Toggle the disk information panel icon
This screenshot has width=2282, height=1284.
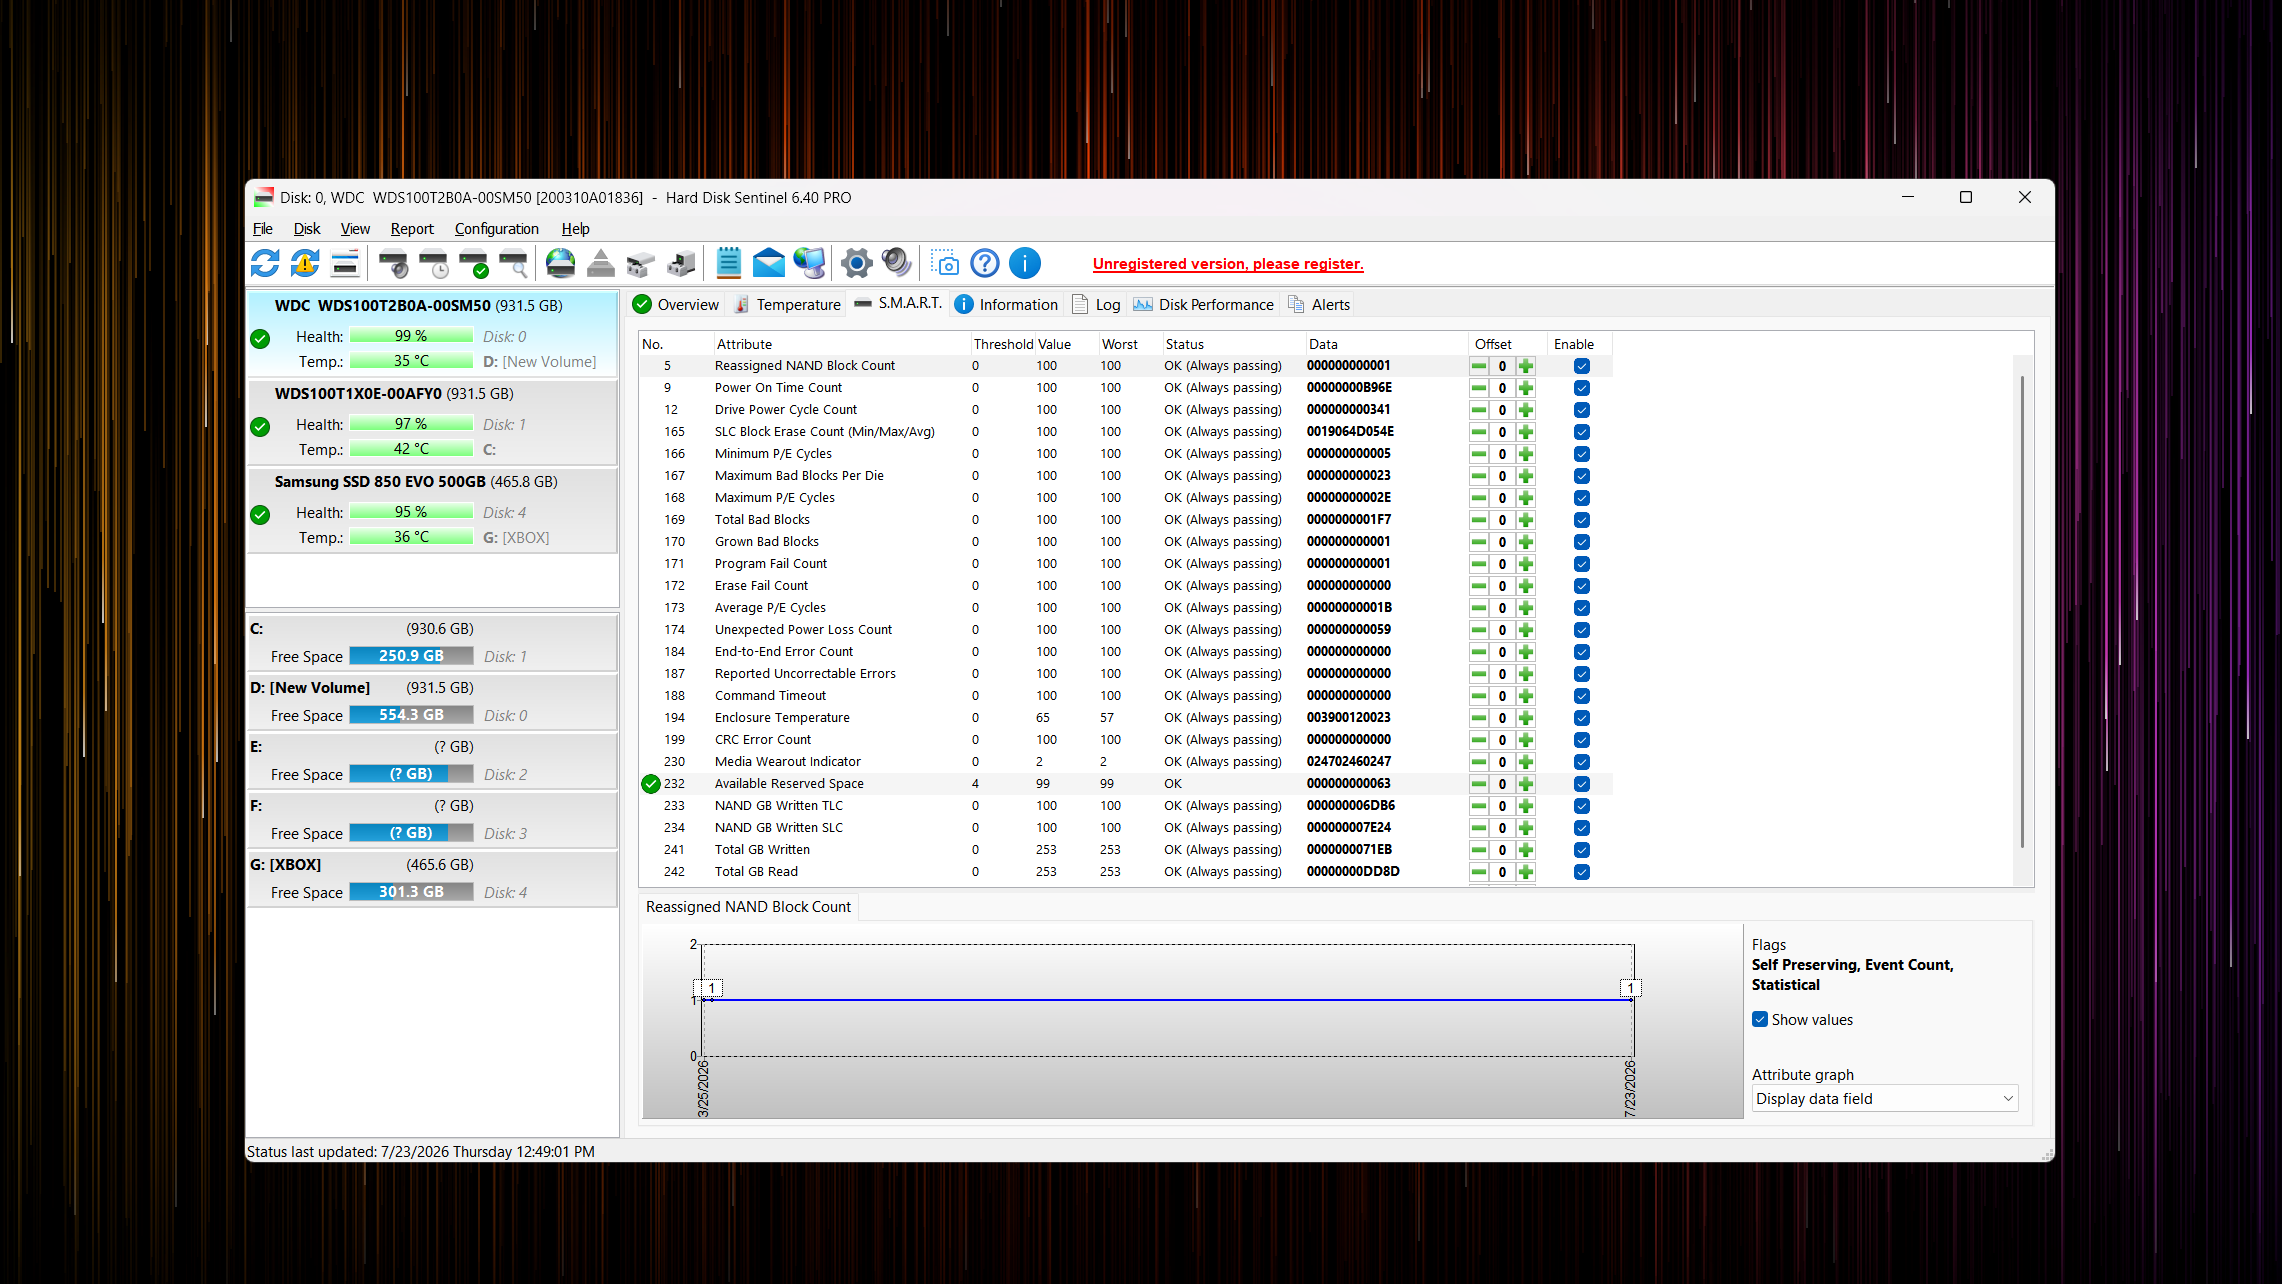point(345,264)
